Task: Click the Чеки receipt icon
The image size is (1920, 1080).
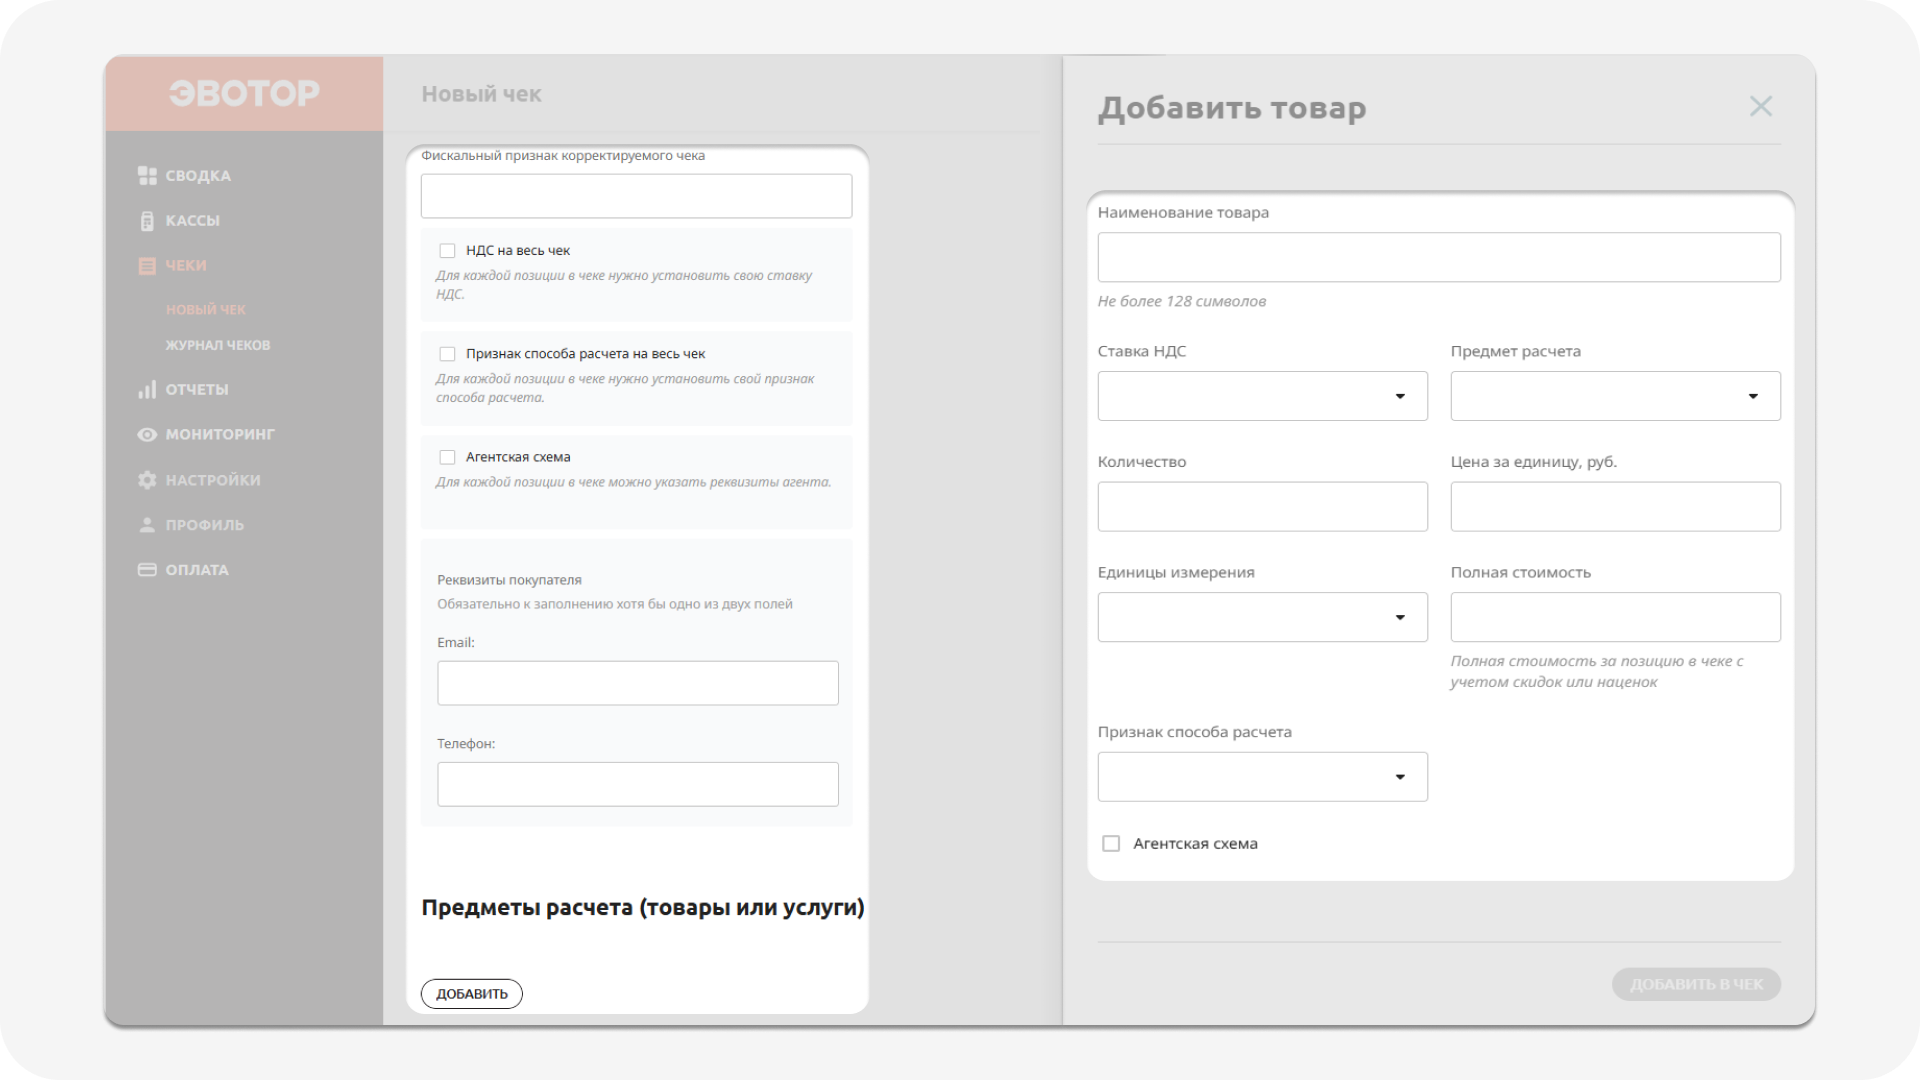Action: (146, 265)
